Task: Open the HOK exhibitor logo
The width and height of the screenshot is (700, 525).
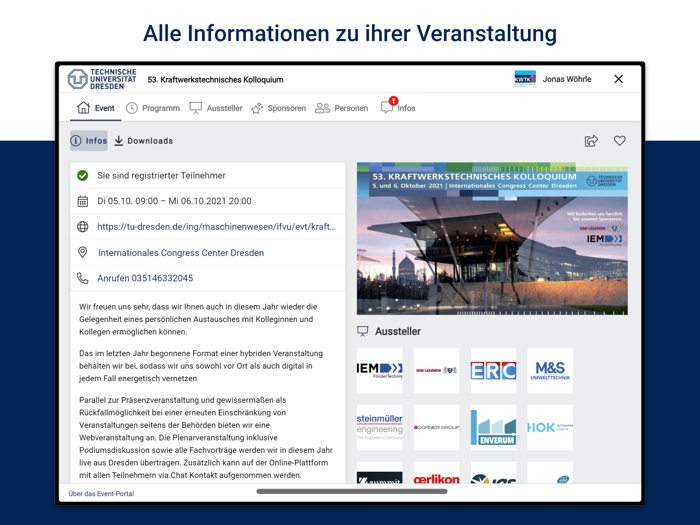Action: click(x=550, y=428)
